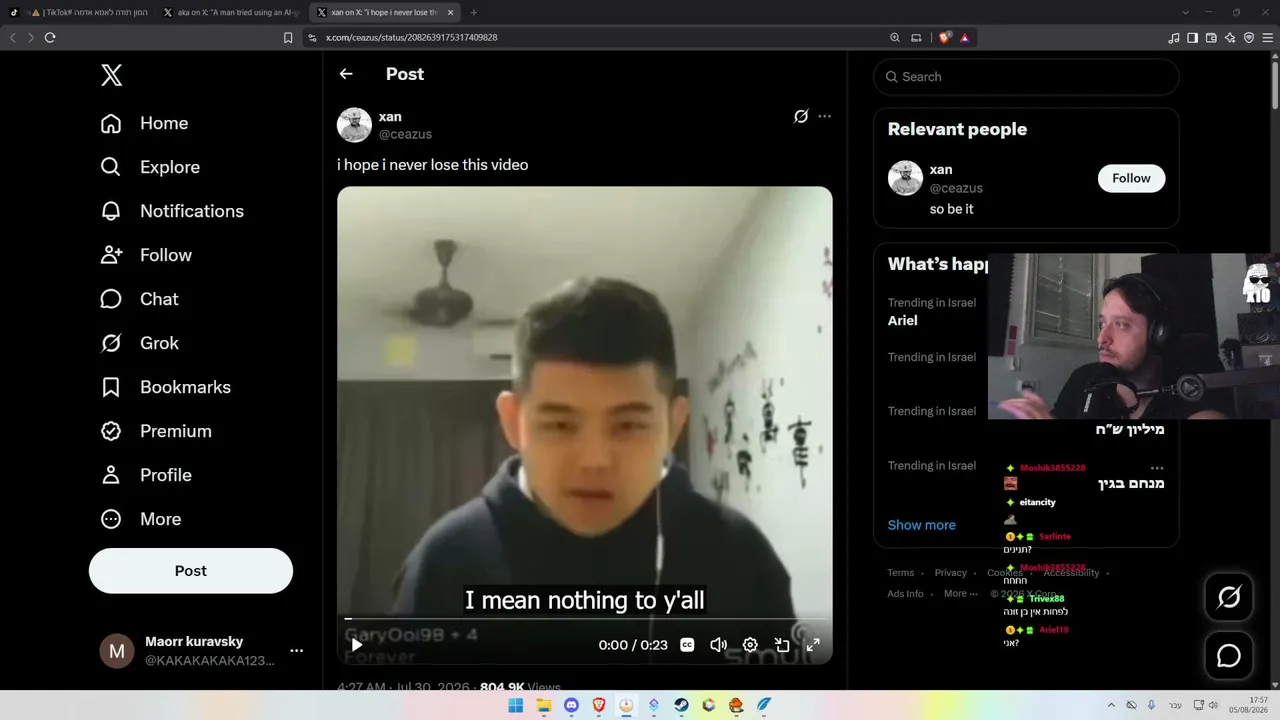The image size is (1280, 720).
Task: Close the 'xan on X' browser tab
Action: point(451,13)
